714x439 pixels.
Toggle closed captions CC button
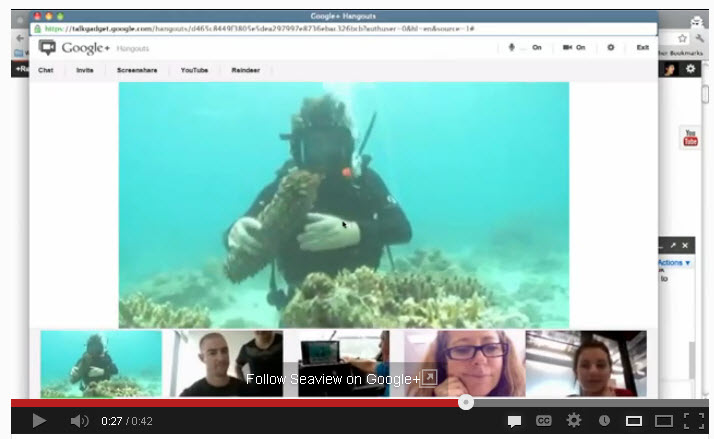point(544,421)
